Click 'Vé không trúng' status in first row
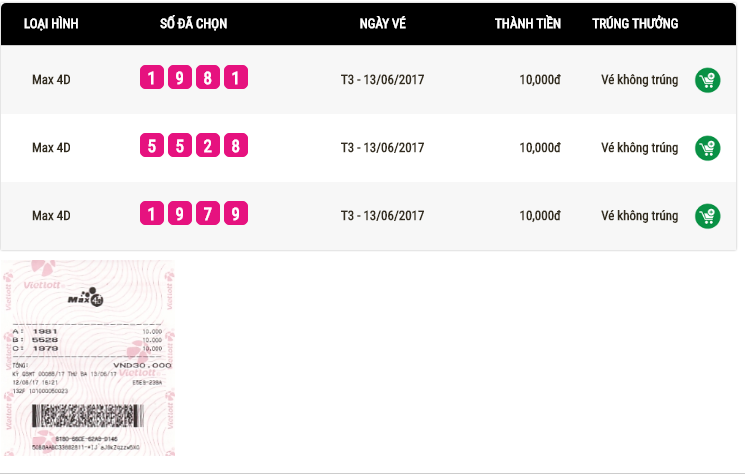Viewport: 745px width, 474px height. (x=639, y=80)
